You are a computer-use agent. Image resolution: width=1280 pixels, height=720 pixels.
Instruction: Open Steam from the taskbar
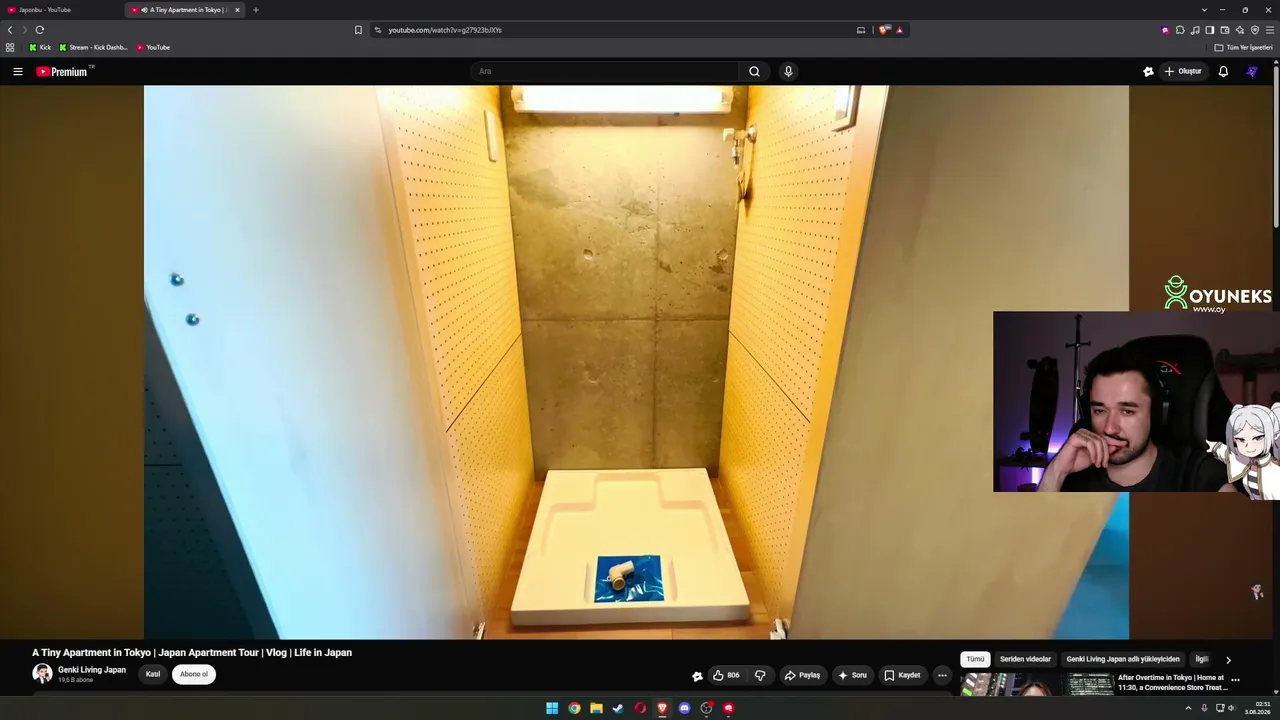coord(618,708)
